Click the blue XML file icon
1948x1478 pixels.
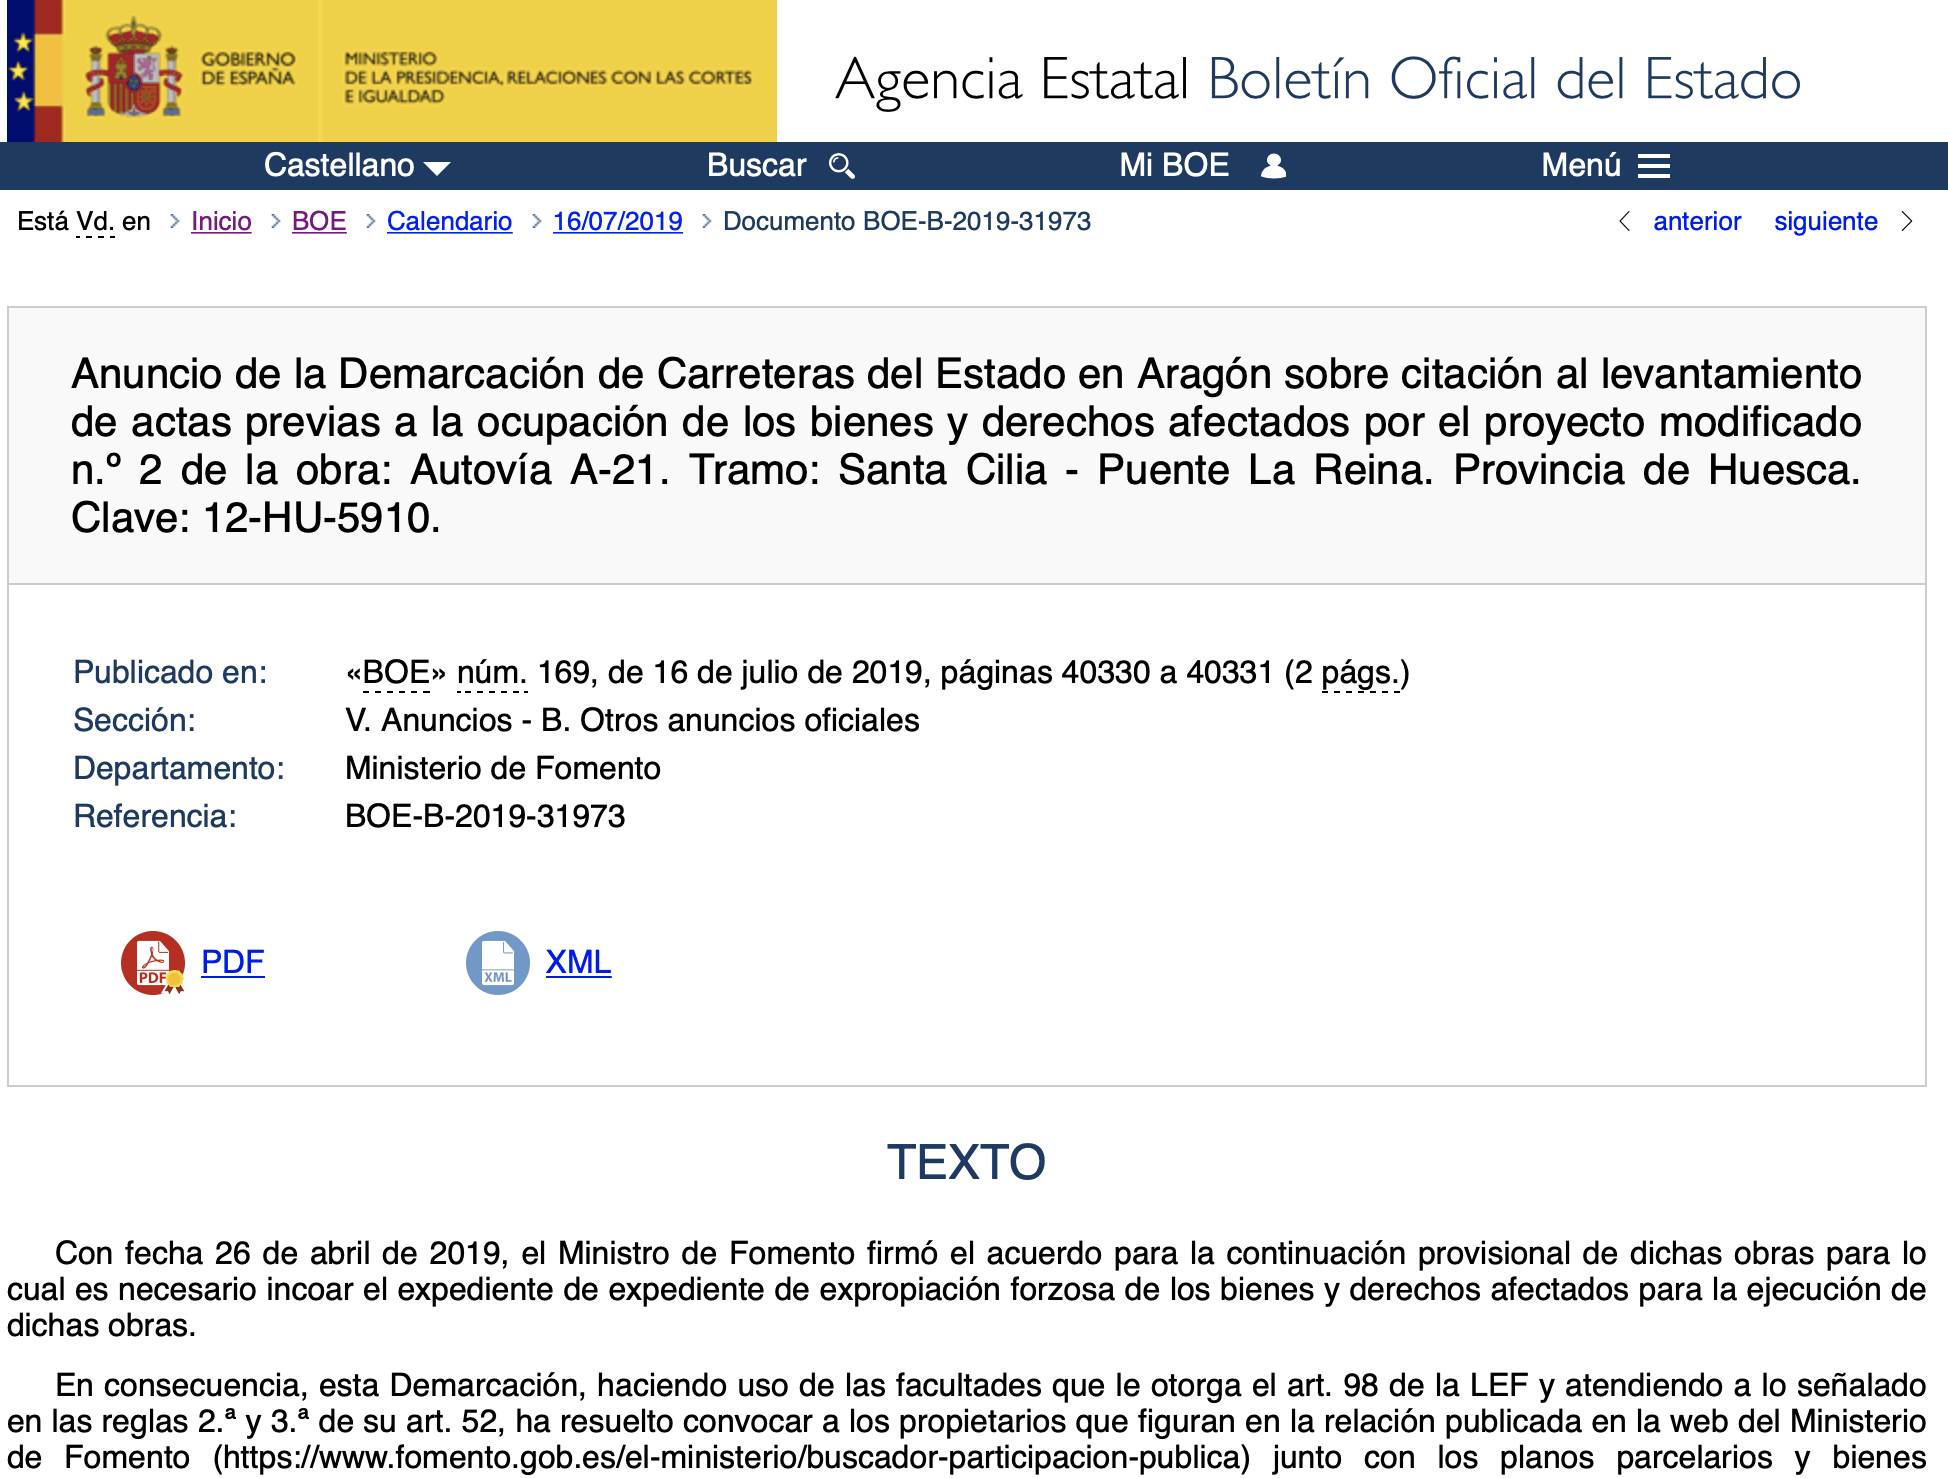[498, 962]
